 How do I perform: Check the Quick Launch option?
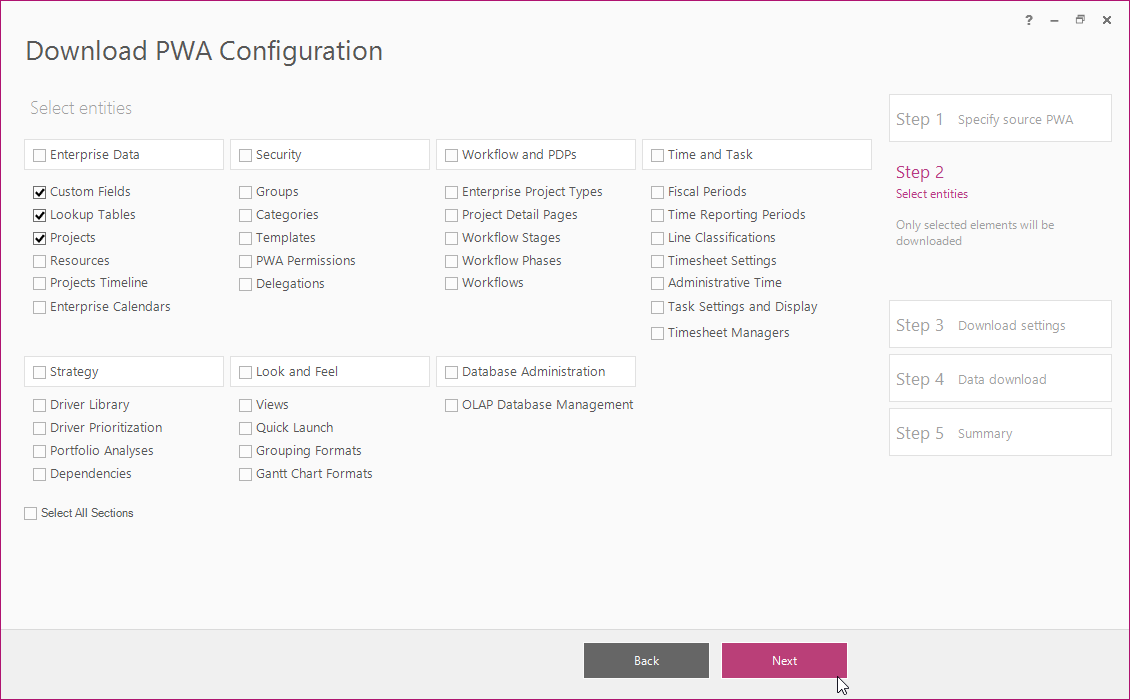[x=246, y=428]
